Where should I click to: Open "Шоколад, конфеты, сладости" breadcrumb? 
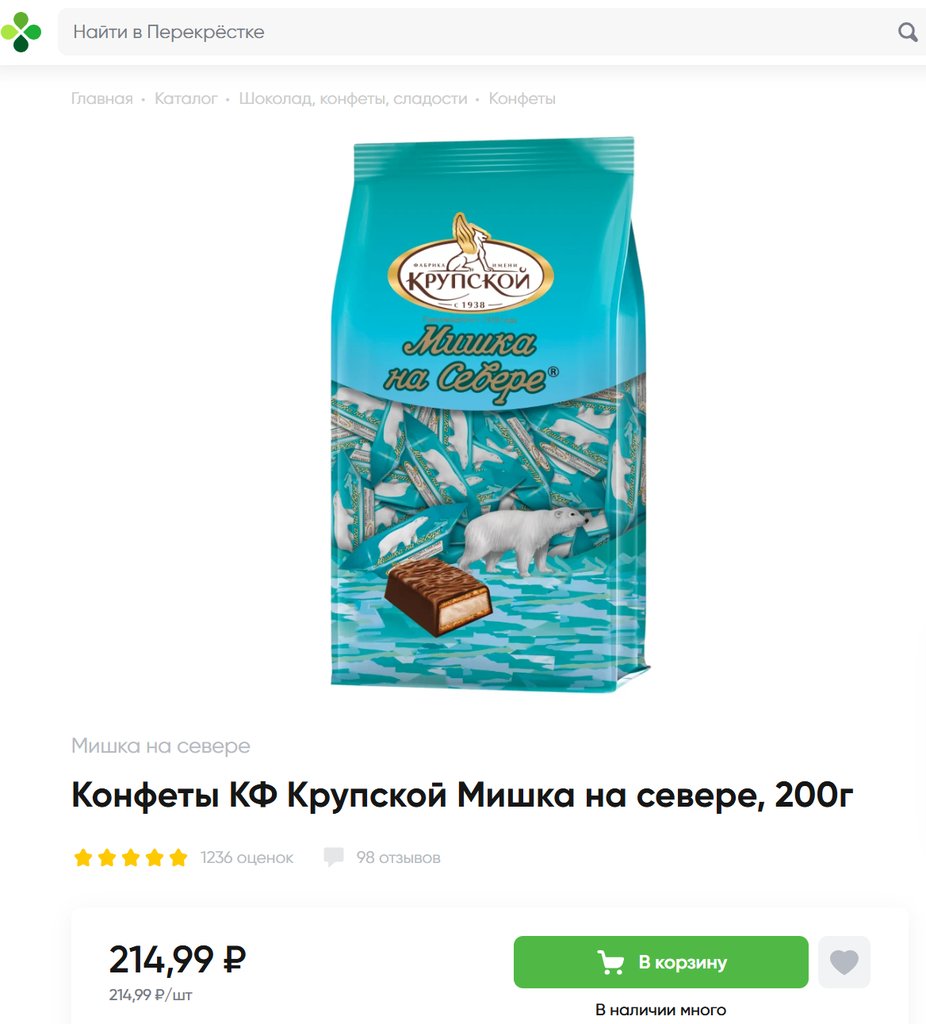point(353,99)
